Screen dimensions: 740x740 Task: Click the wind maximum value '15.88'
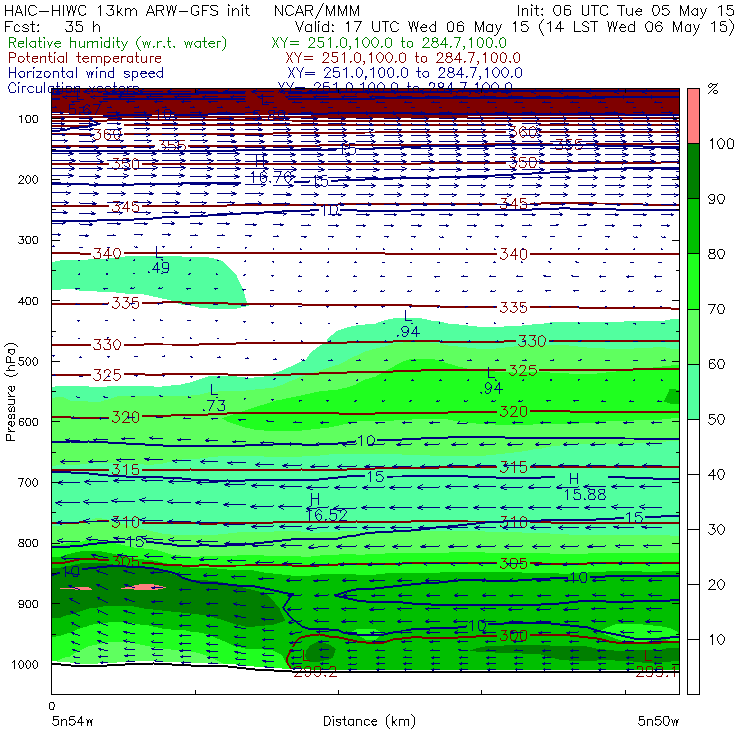pos(585,495)
